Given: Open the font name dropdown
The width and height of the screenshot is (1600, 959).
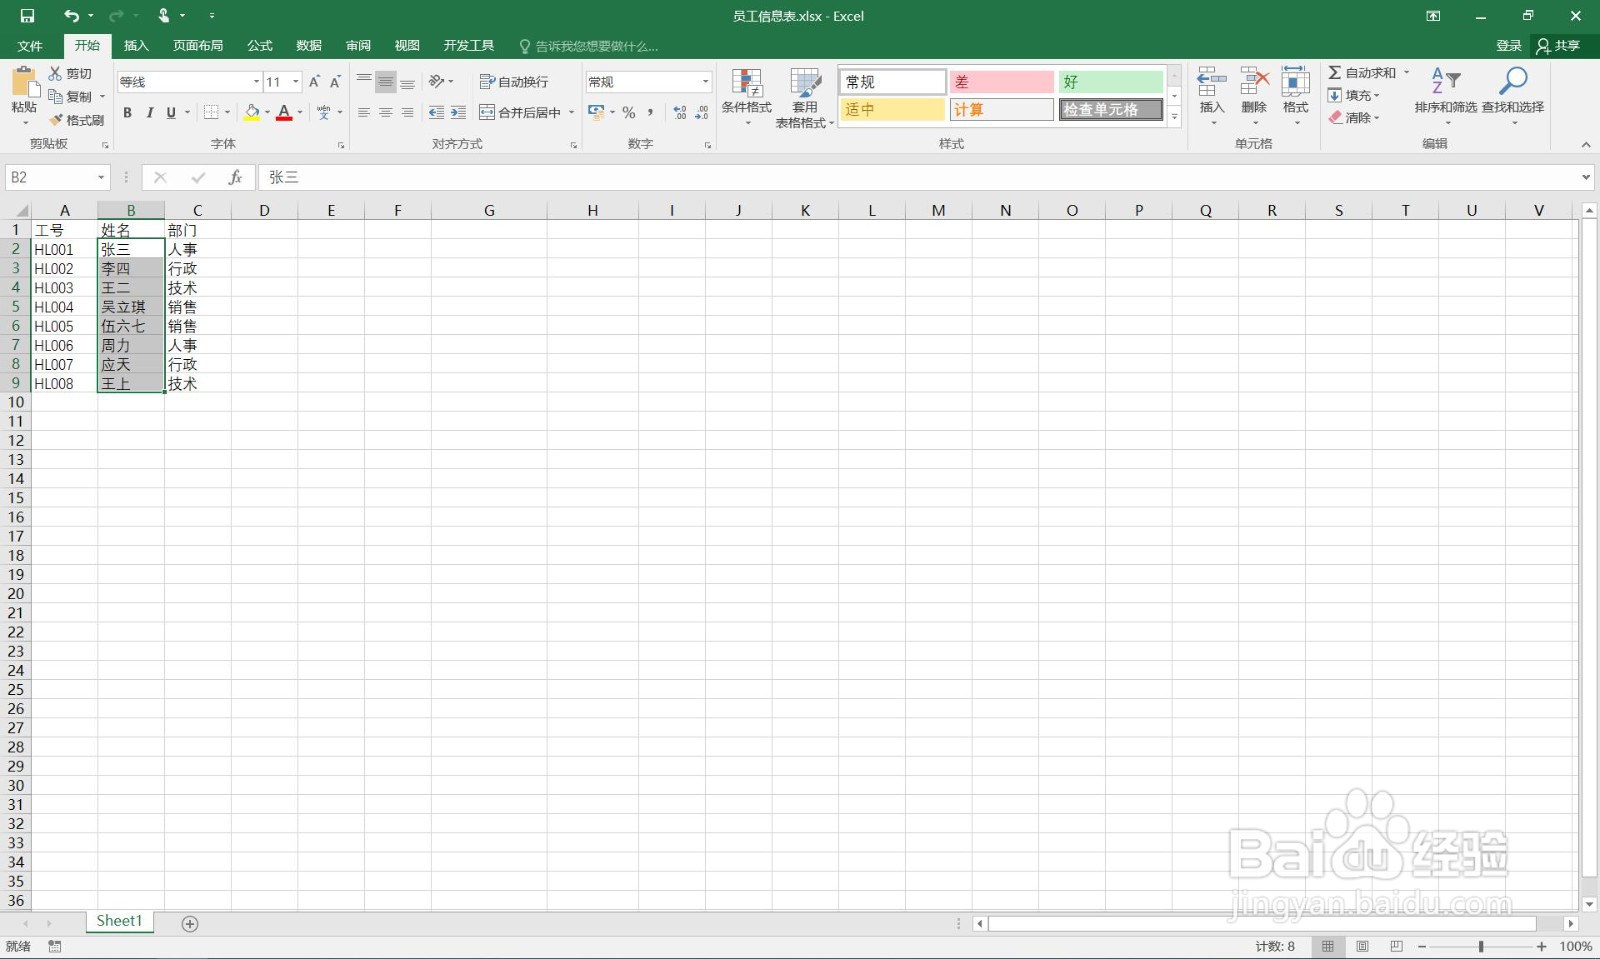Looking at the screenshot, I should pos(256,82).
